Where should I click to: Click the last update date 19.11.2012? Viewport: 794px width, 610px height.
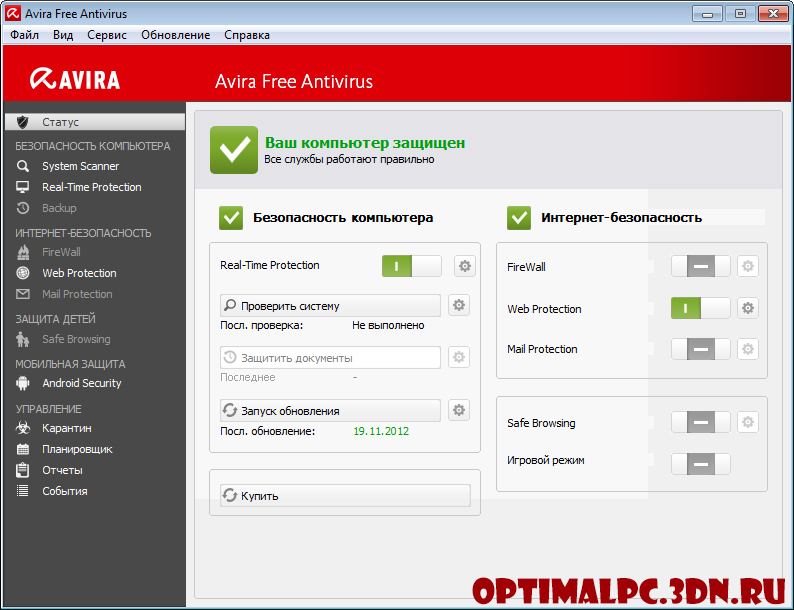pos(381,431)
